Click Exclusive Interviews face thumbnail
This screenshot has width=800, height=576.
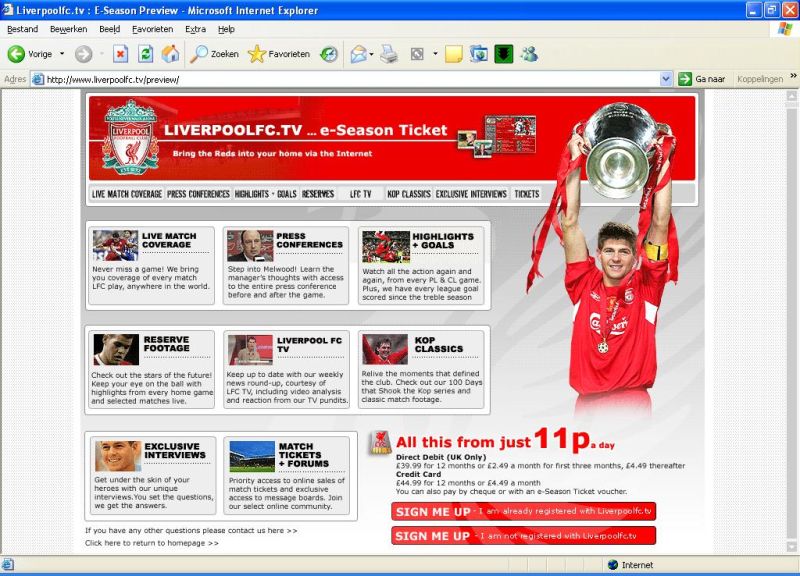[118, 456]
